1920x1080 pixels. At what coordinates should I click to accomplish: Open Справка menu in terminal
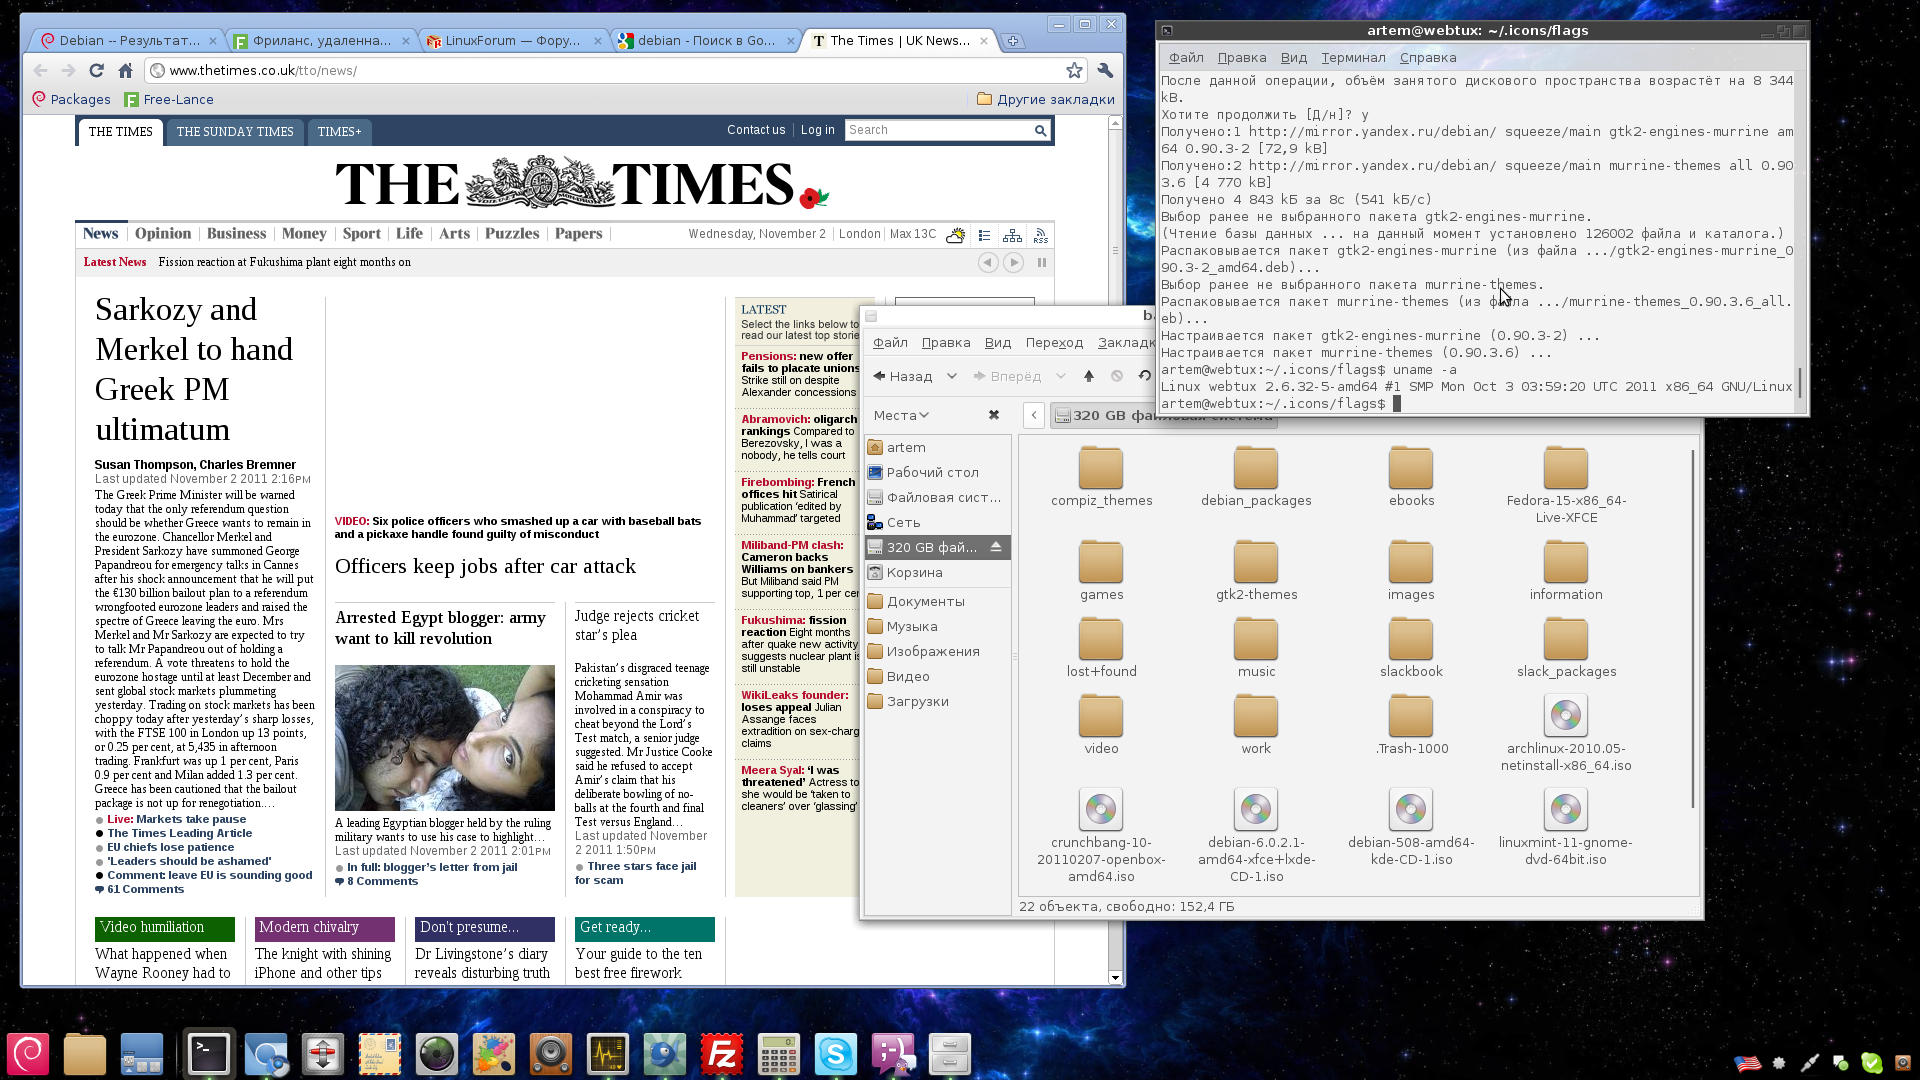click(1428, 58)
